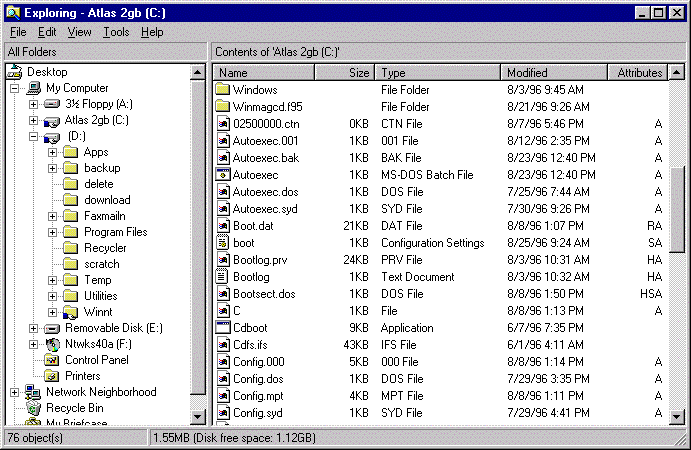This screenshot has width=691, height=450.
Task: Click the Ntwks40a (F:) CD-ROM icon
Action: tap(52, 344)
